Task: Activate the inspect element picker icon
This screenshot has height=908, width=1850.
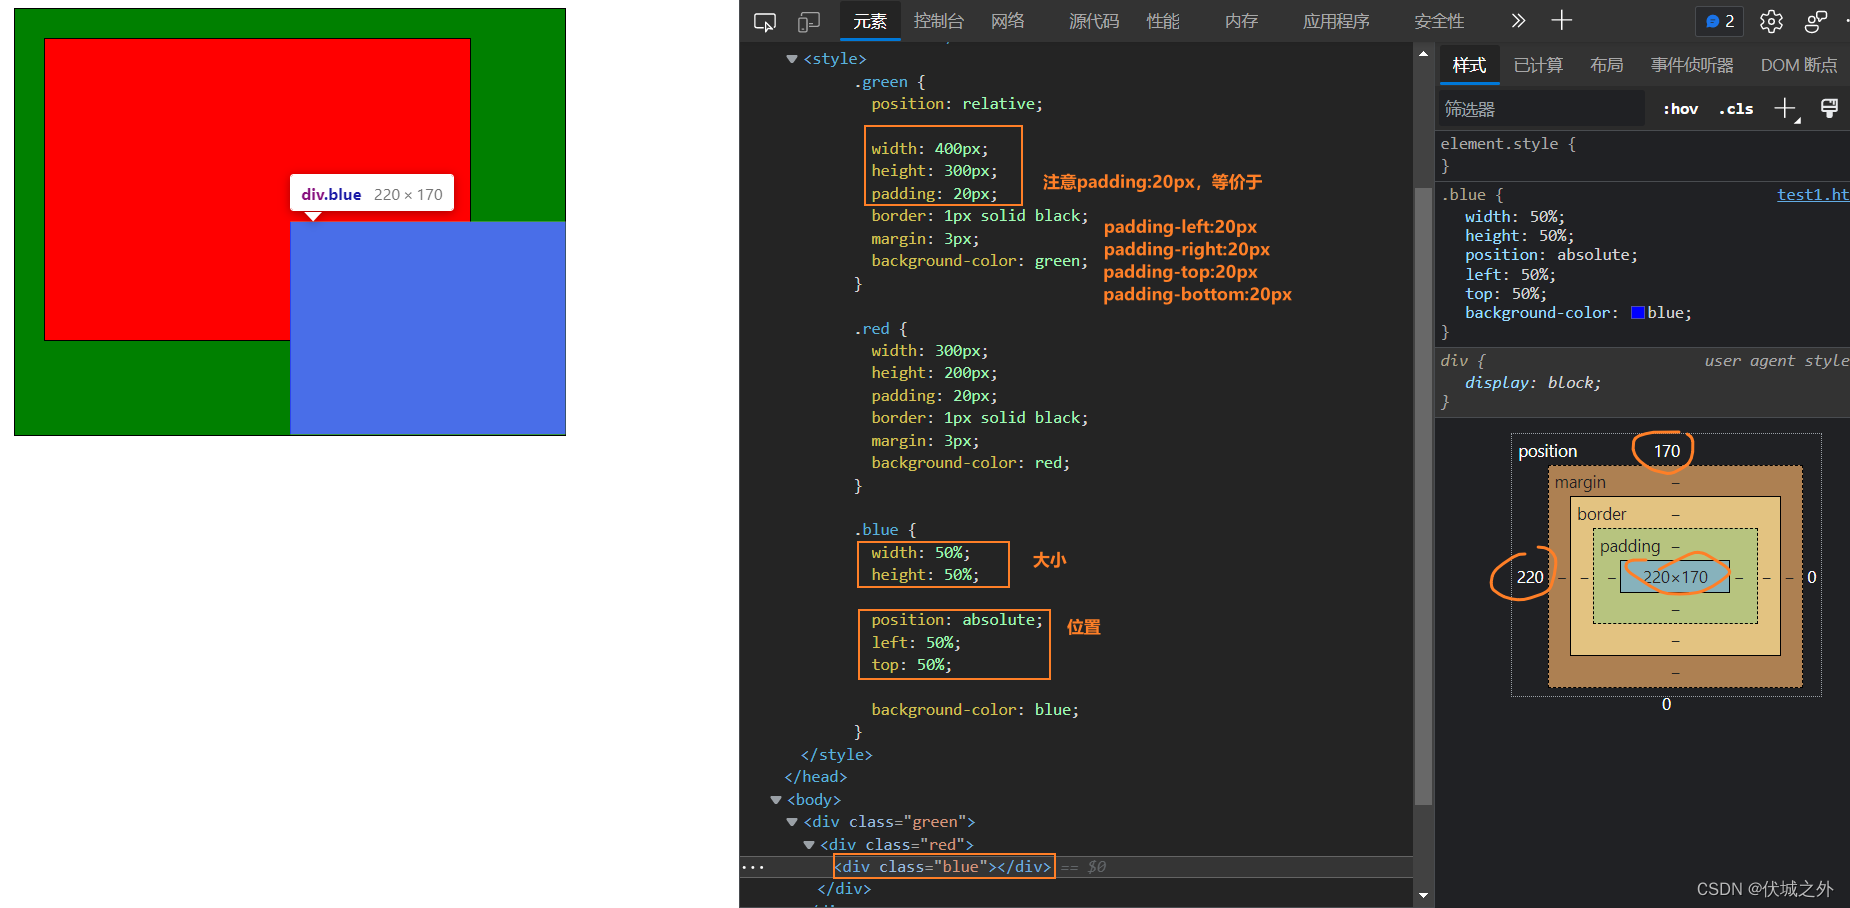Action: pos(765,21)
